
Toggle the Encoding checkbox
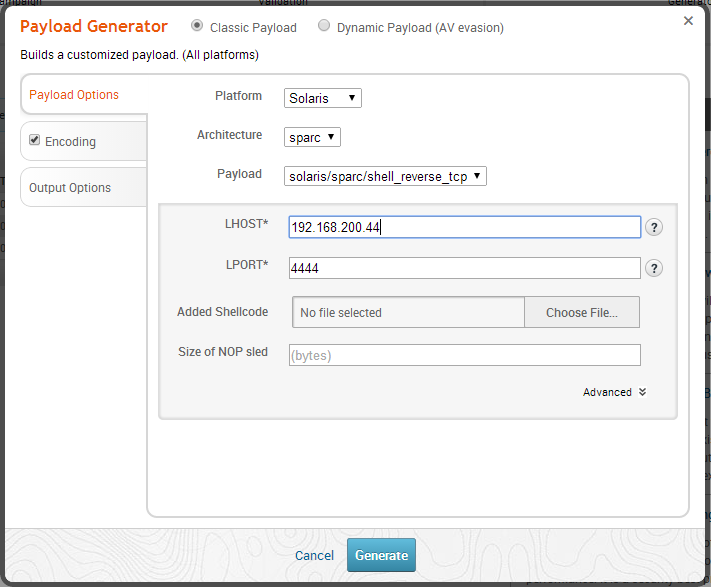pos(35,141)
